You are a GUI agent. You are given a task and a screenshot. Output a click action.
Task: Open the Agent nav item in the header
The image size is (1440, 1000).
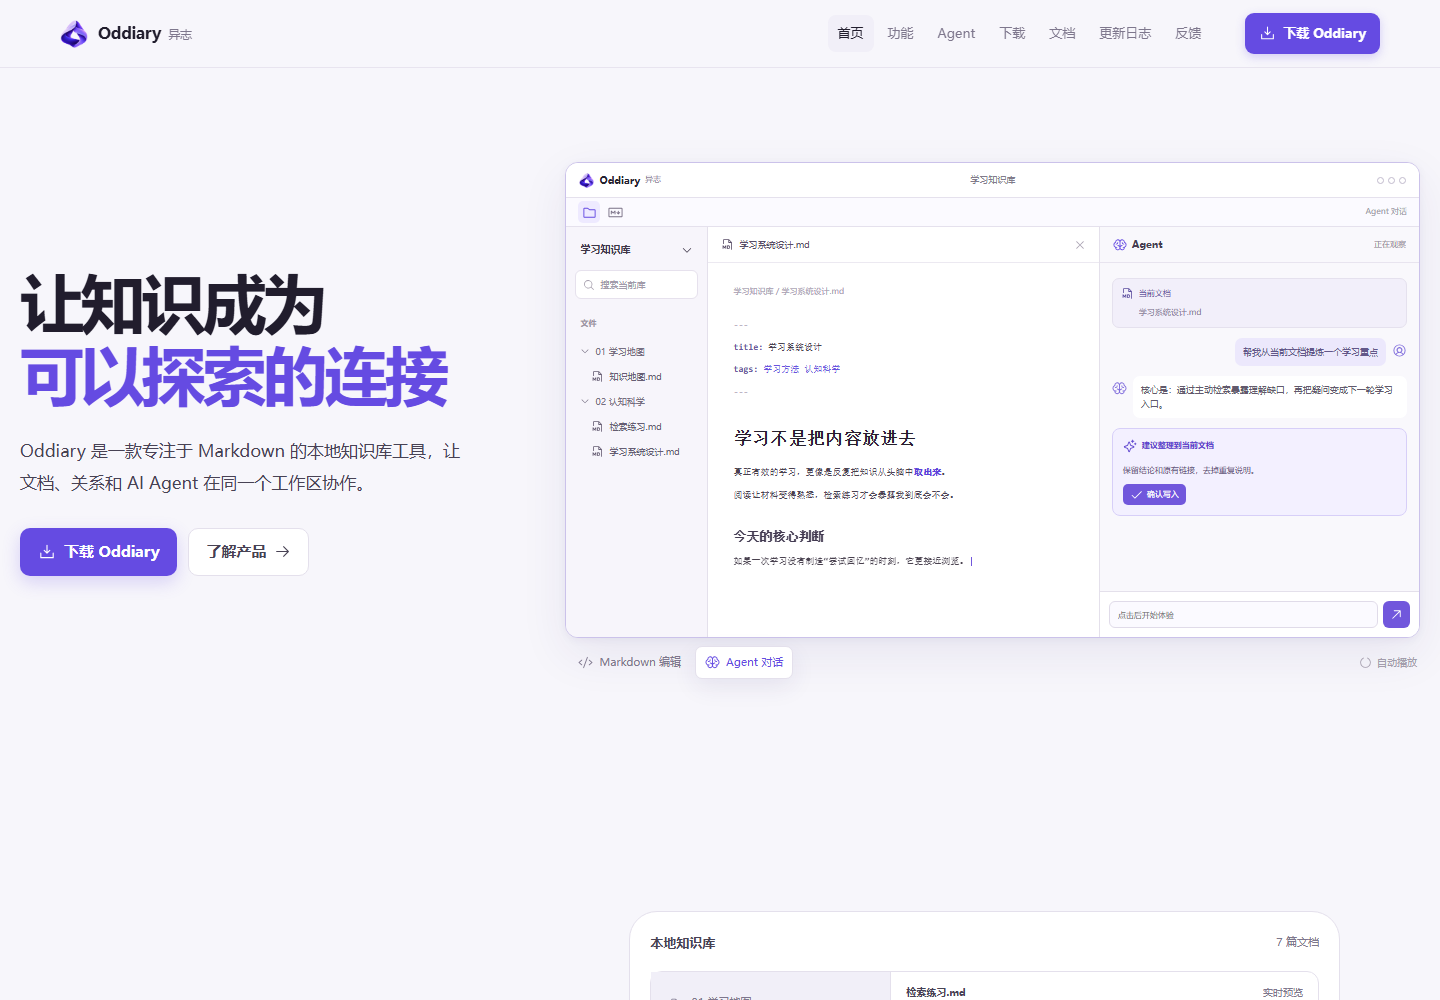tap(956, 33)
